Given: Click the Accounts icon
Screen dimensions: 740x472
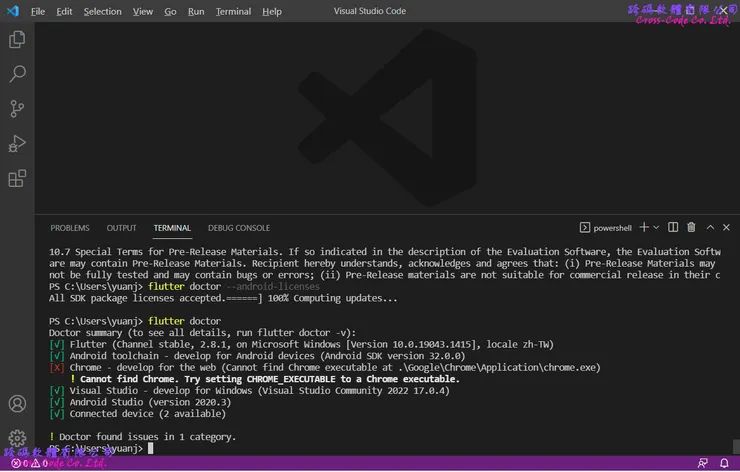Looking at the screenshot, I should coord(17,404).
